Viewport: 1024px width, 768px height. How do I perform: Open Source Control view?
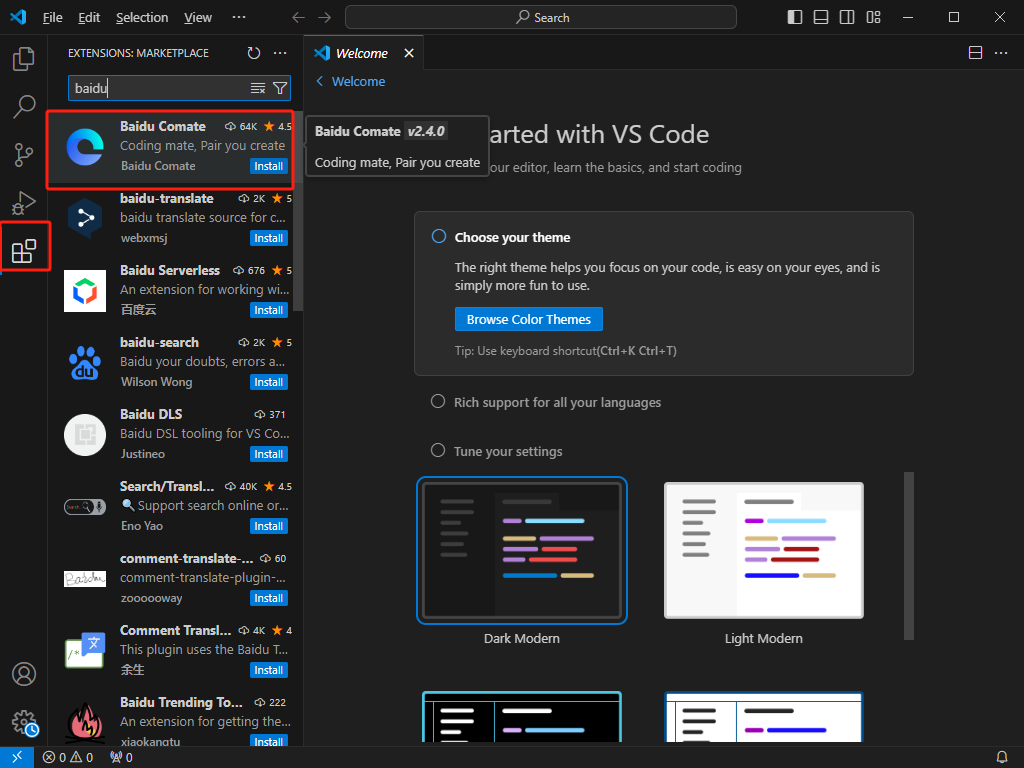tap(24, 155)
